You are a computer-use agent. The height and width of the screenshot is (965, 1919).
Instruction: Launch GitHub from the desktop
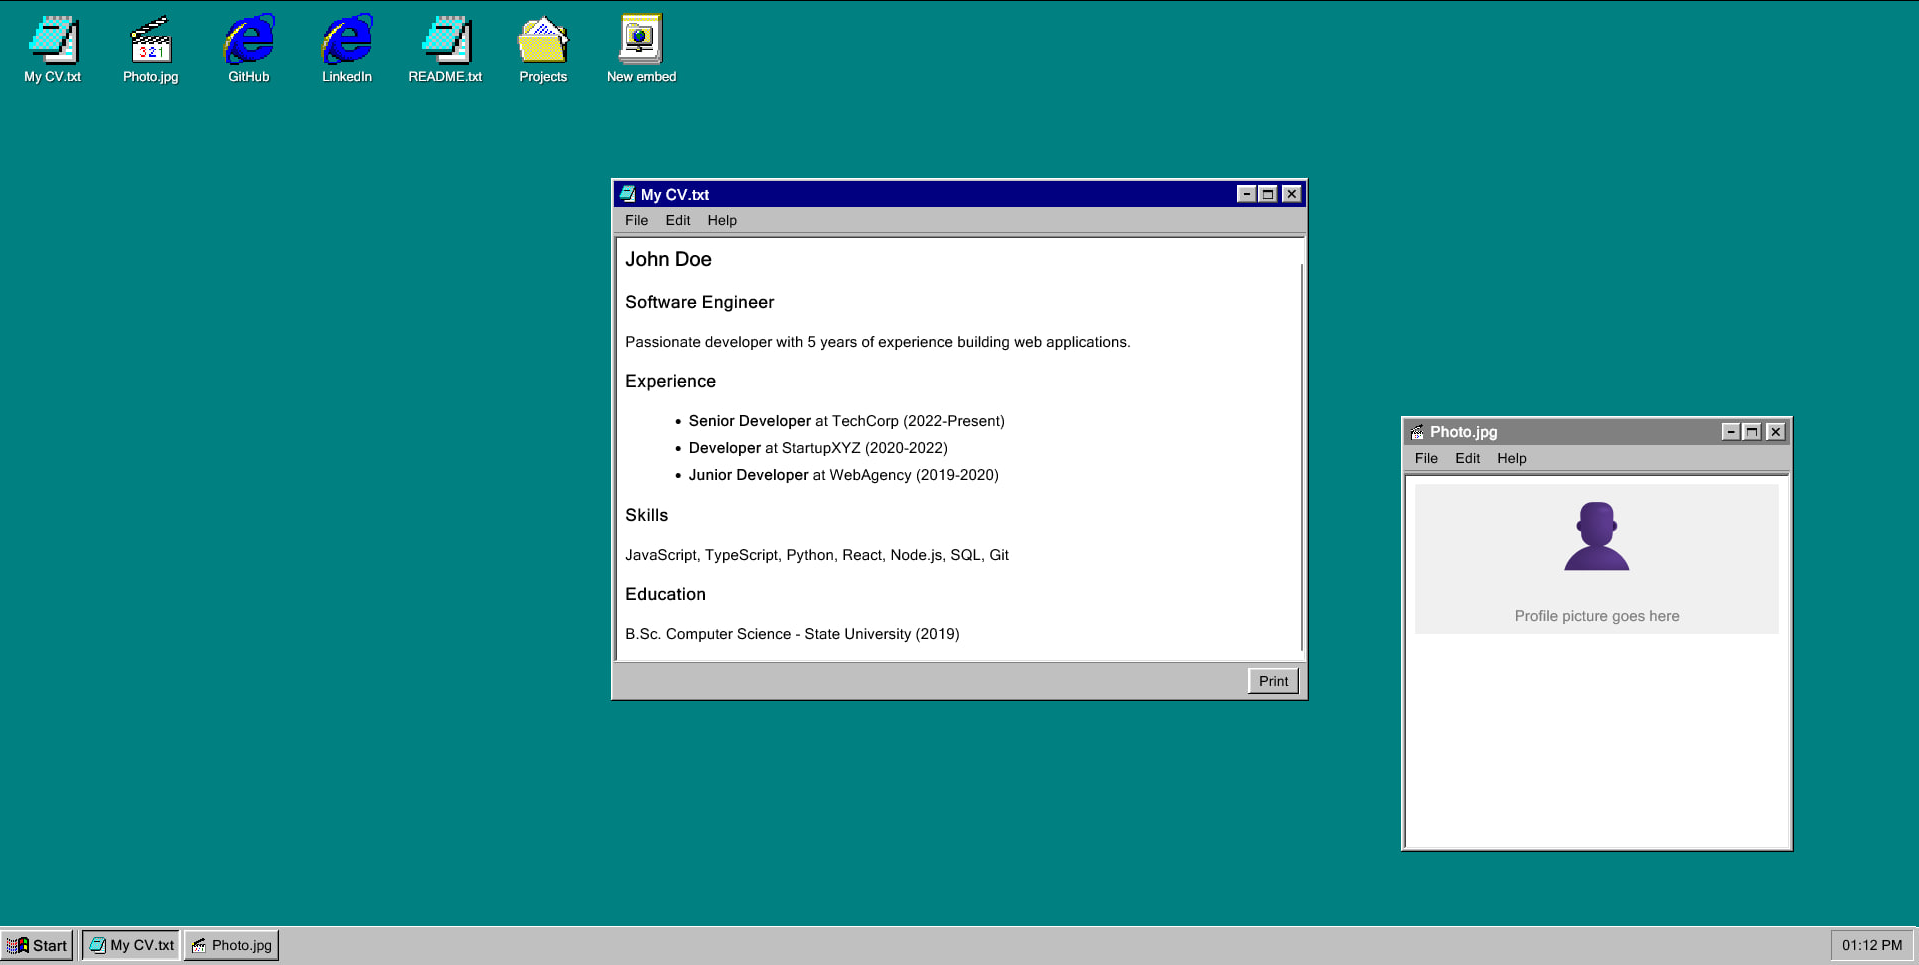[x=247, y=45]
